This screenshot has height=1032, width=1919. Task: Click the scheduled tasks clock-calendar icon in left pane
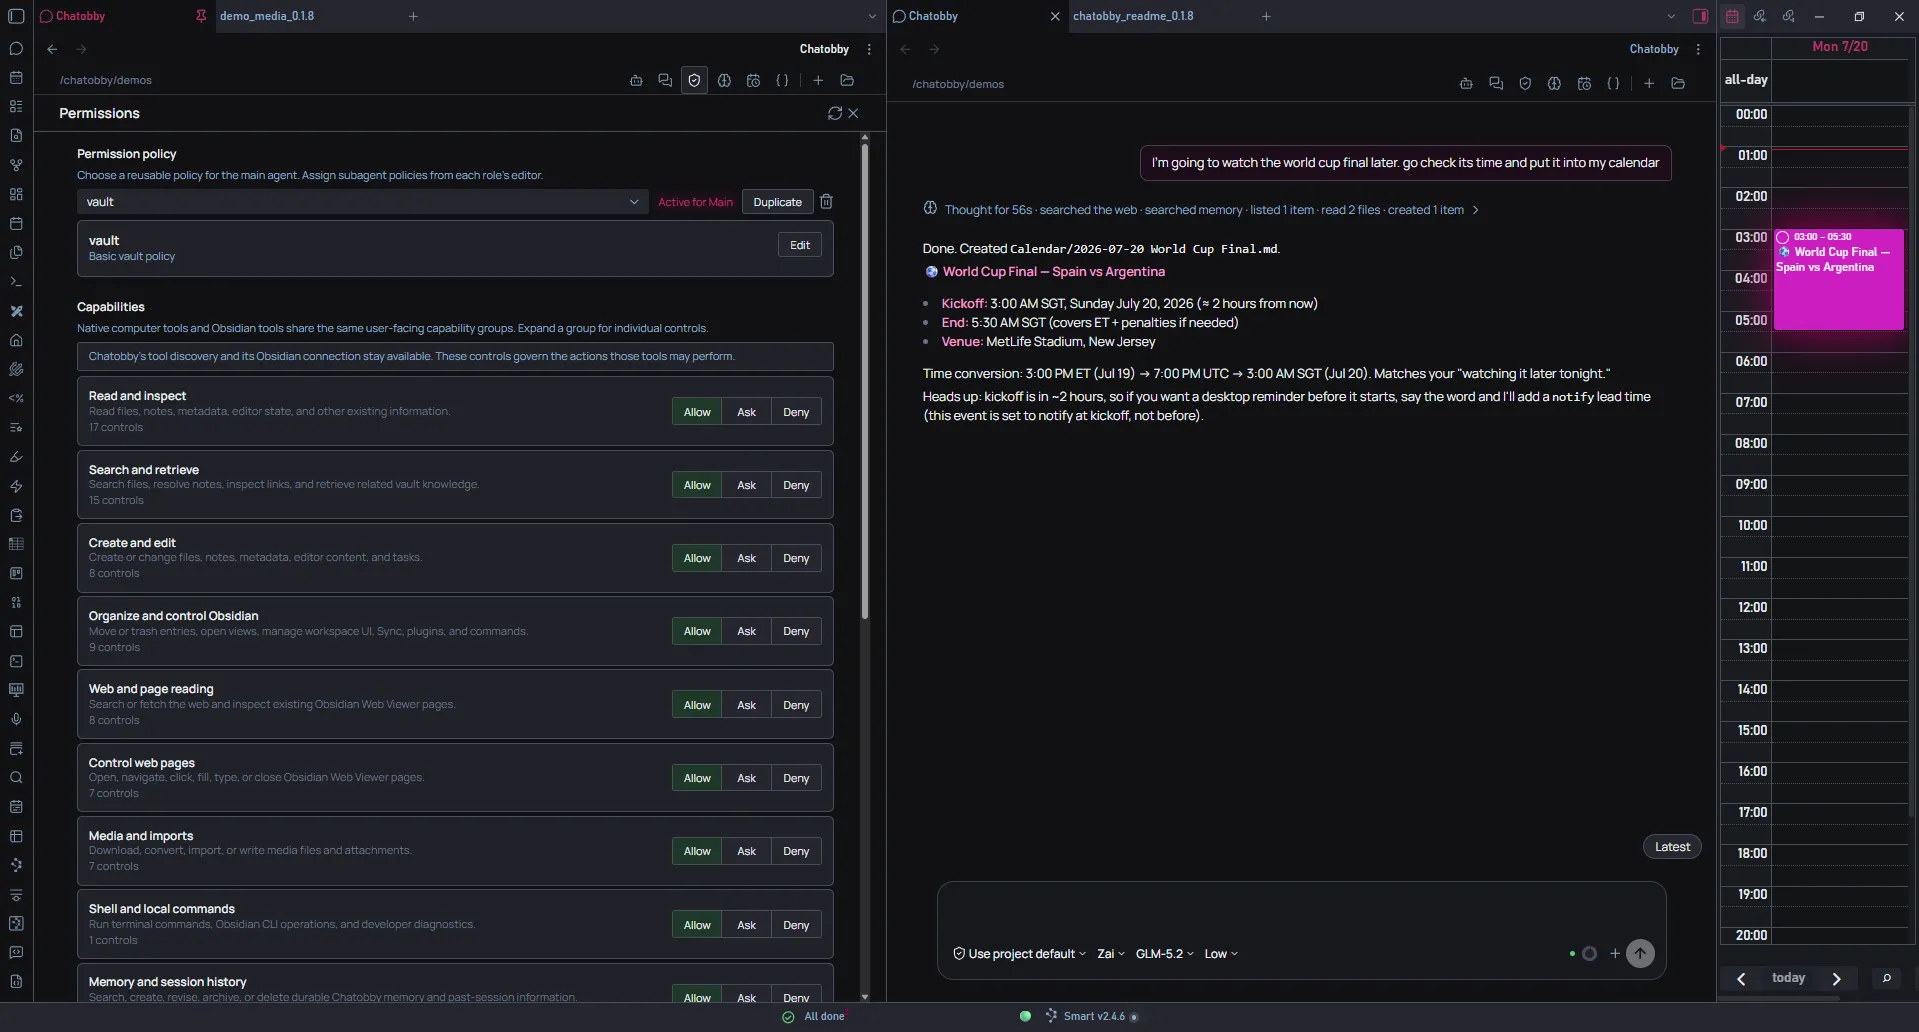753,81
